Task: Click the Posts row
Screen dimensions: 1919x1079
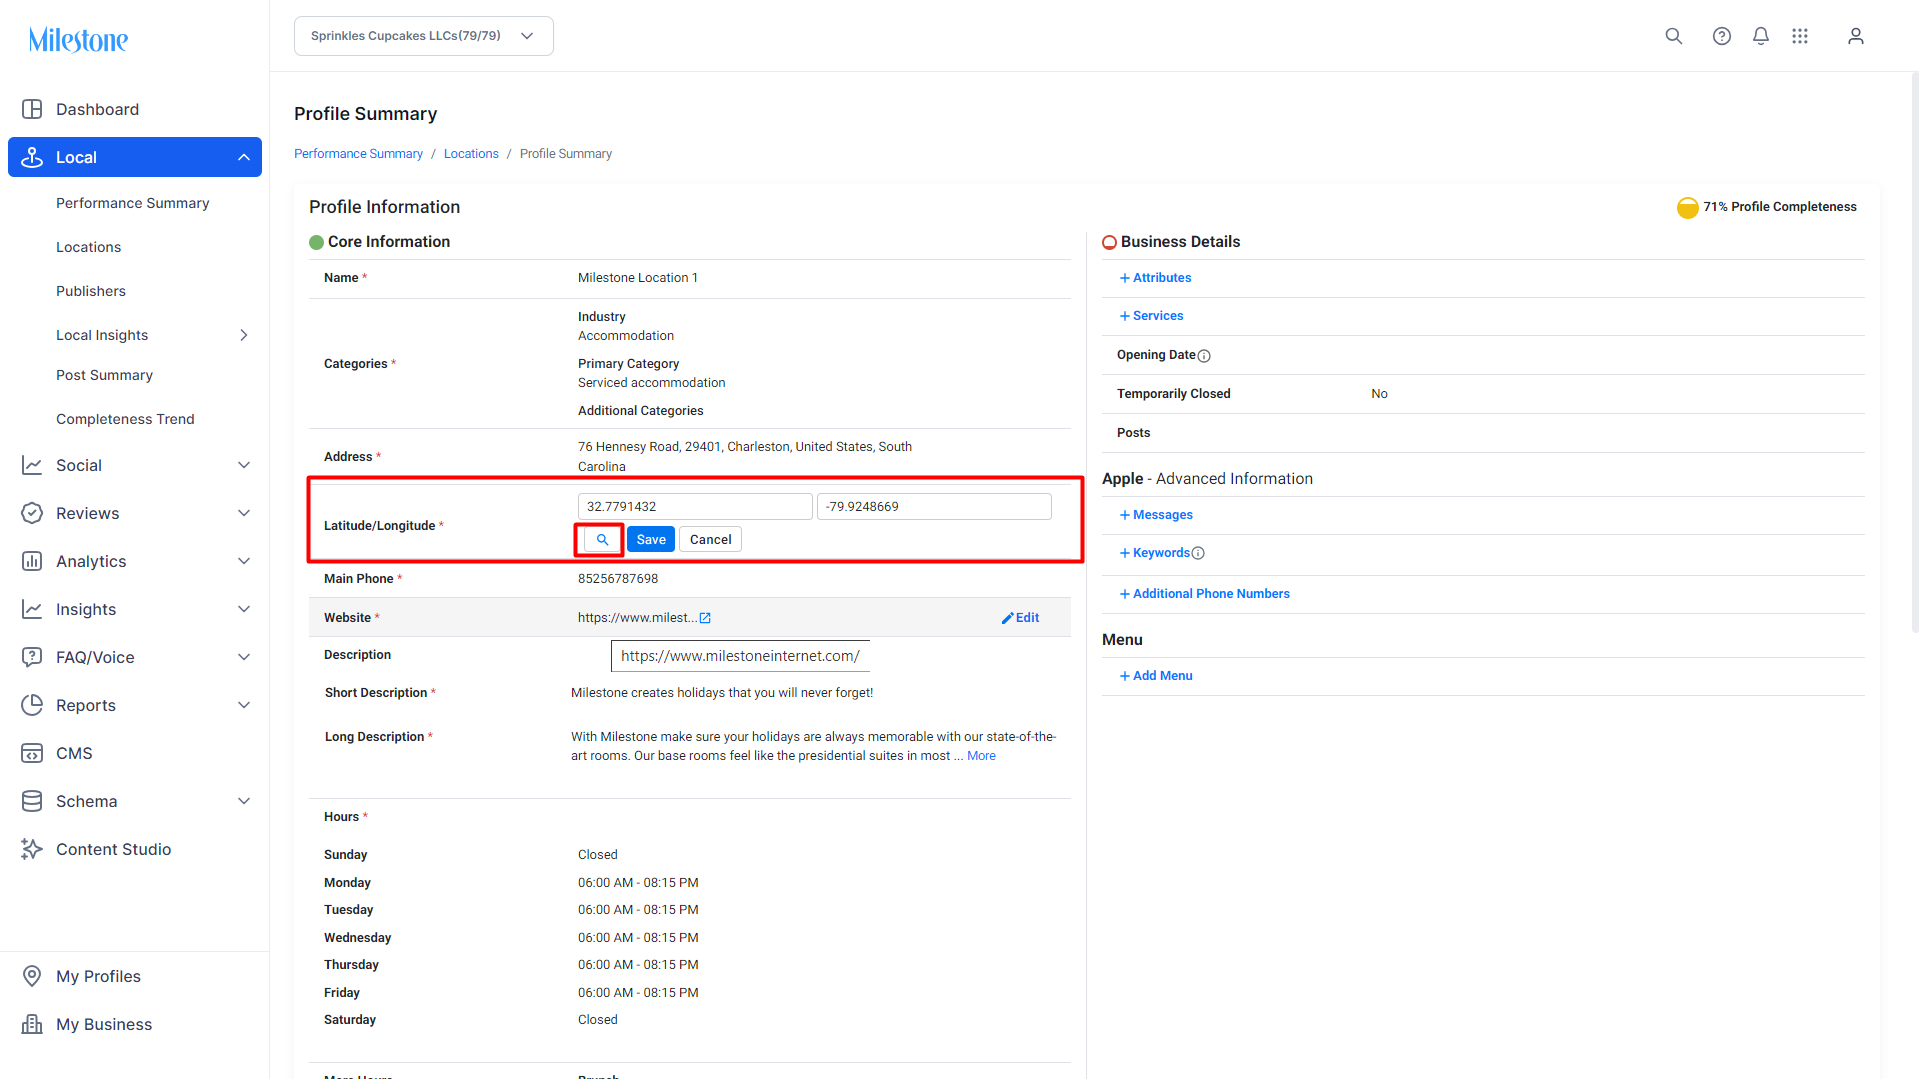Action: point(1483,433)
